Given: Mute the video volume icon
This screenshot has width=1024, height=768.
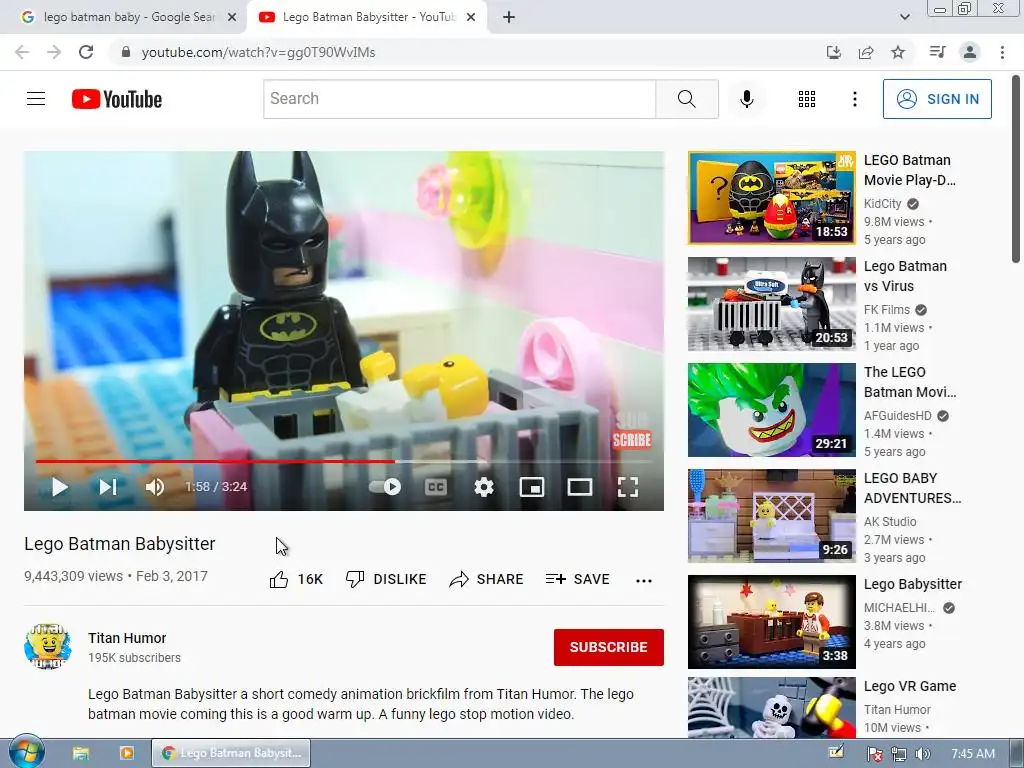Looking at the screenshot, I should (155, 487).
